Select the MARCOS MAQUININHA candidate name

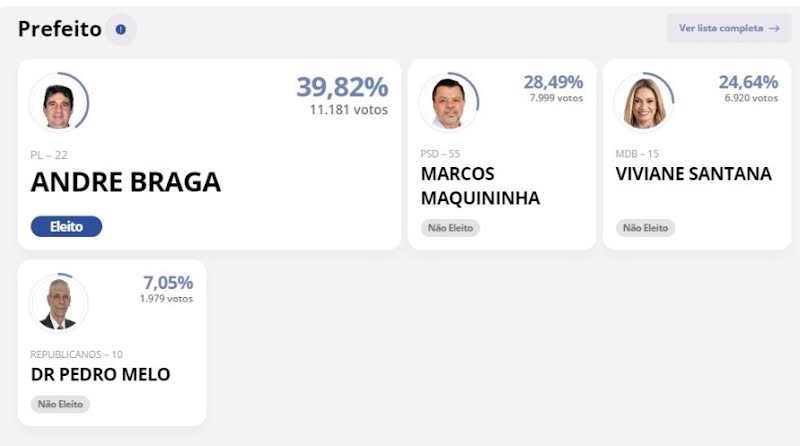point(480,186)
